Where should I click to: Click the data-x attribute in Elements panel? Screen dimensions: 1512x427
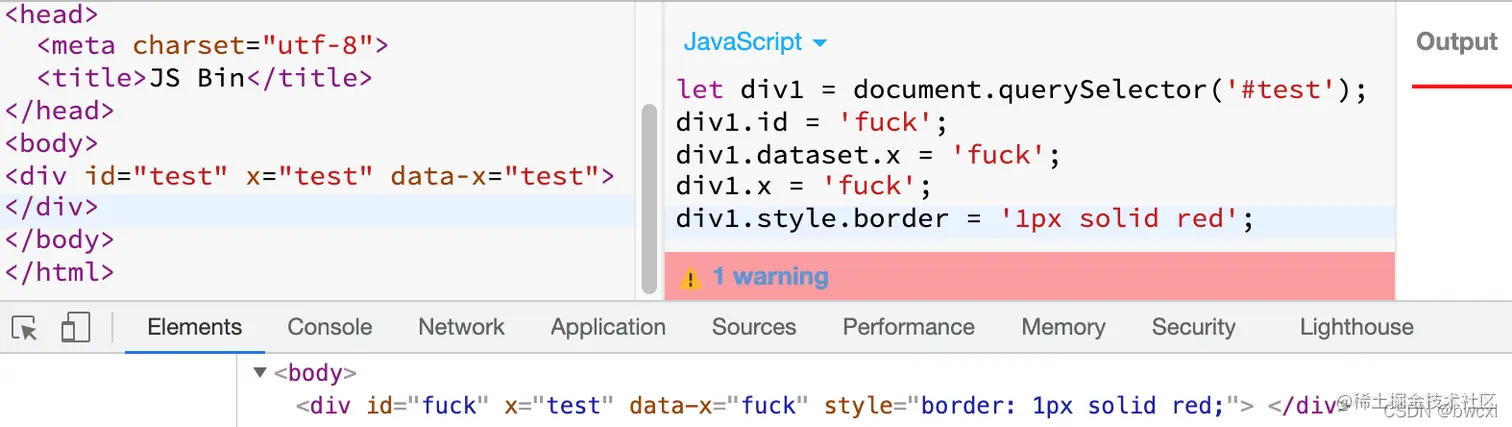[x=718, y=406]
